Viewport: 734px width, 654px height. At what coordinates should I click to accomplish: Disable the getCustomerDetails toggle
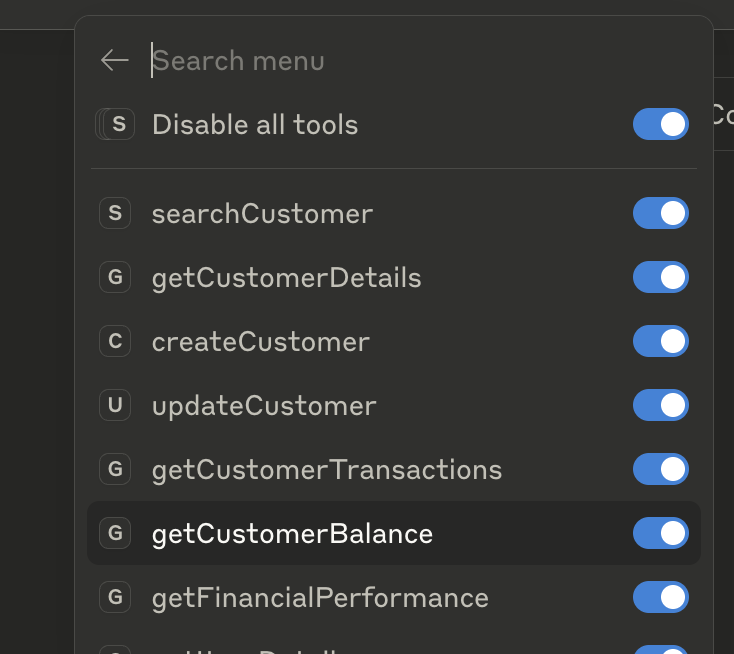click(x=660, y=277)
